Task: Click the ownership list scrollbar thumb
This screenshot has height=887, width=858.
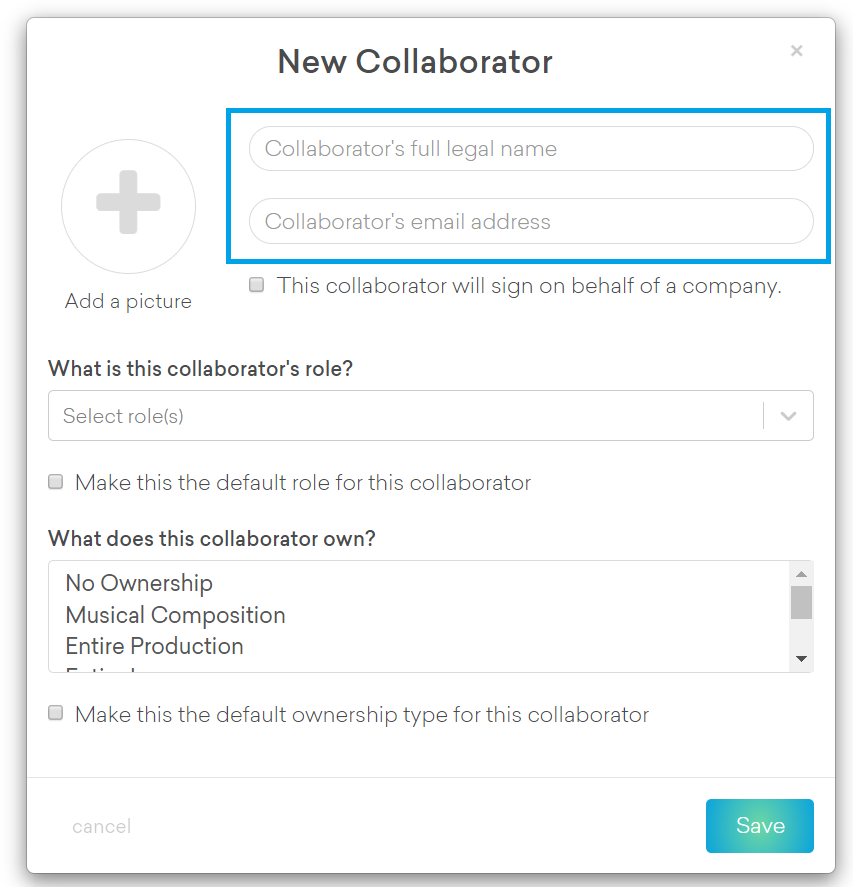Action: click(x=801, y=603)
